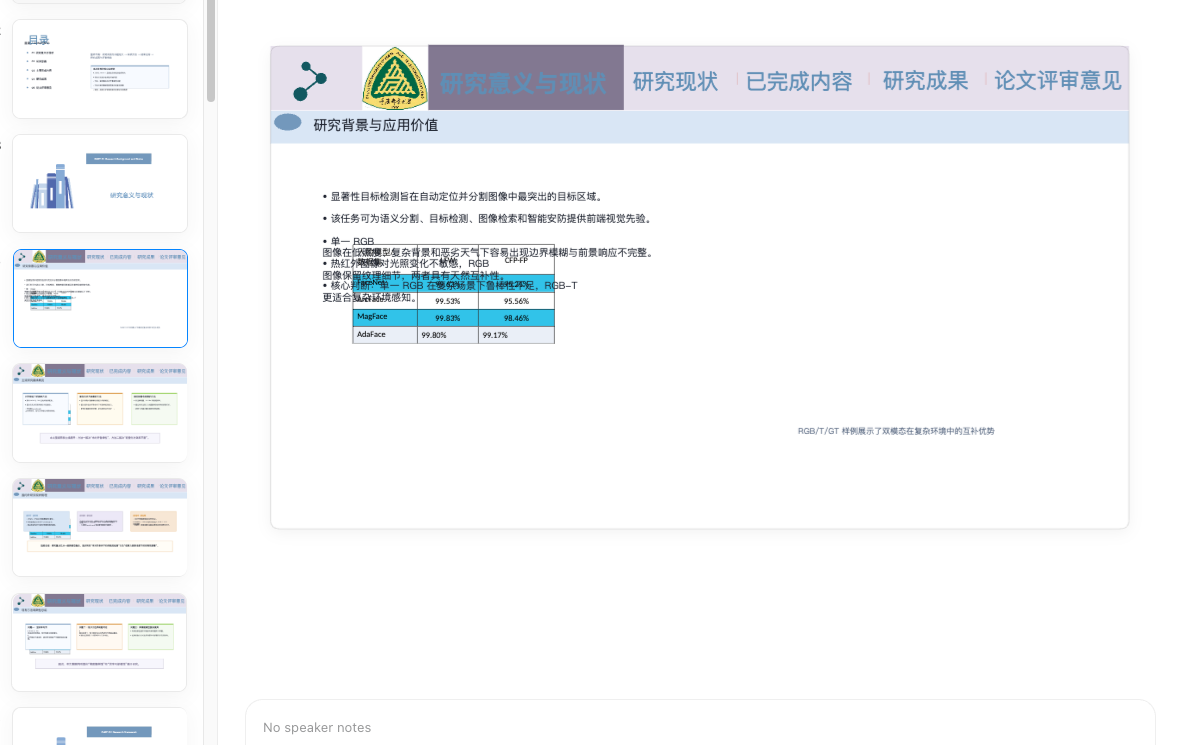This screenshot has width=1182, height=745.
Task: Click into the No speaker notes field
Action: [700, 727]
